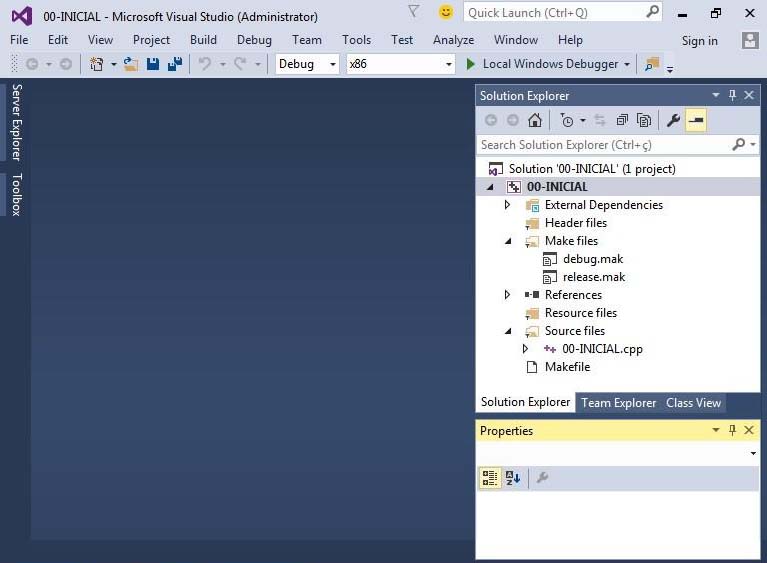This screenshot has height=563, width=767.
Task: Pin the Properties panel
Action: 732,430
